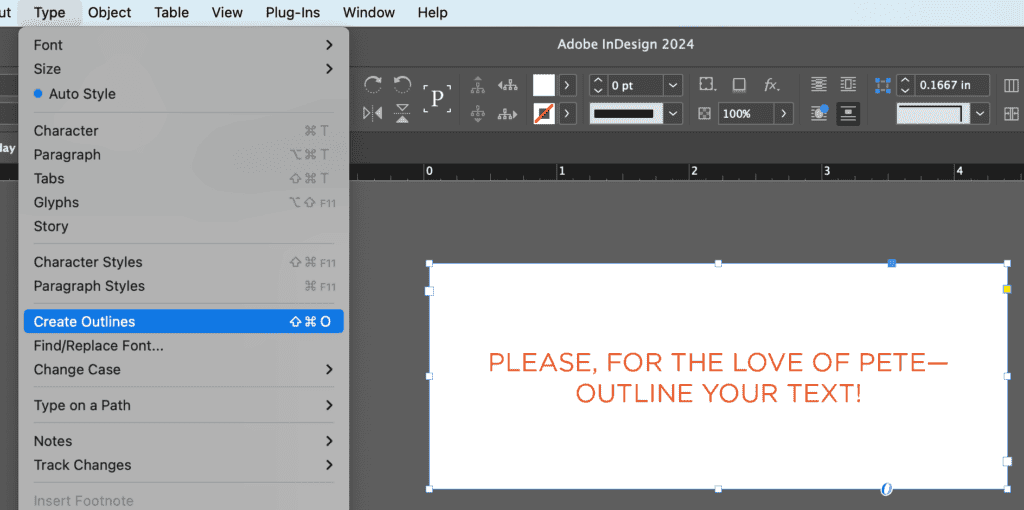Click the Select Previous Object icon
Screen dimensions: 1024x510
(x=507, y=85)
